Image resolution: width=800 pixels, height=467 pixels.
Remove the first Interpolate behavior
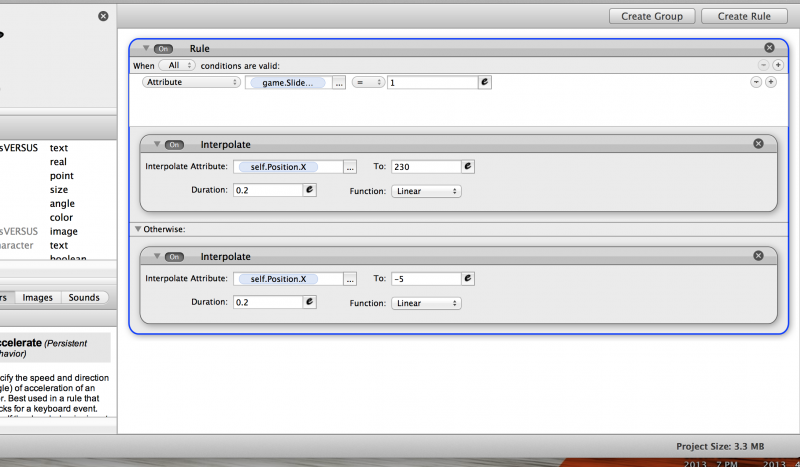click(x=758, y=144)
